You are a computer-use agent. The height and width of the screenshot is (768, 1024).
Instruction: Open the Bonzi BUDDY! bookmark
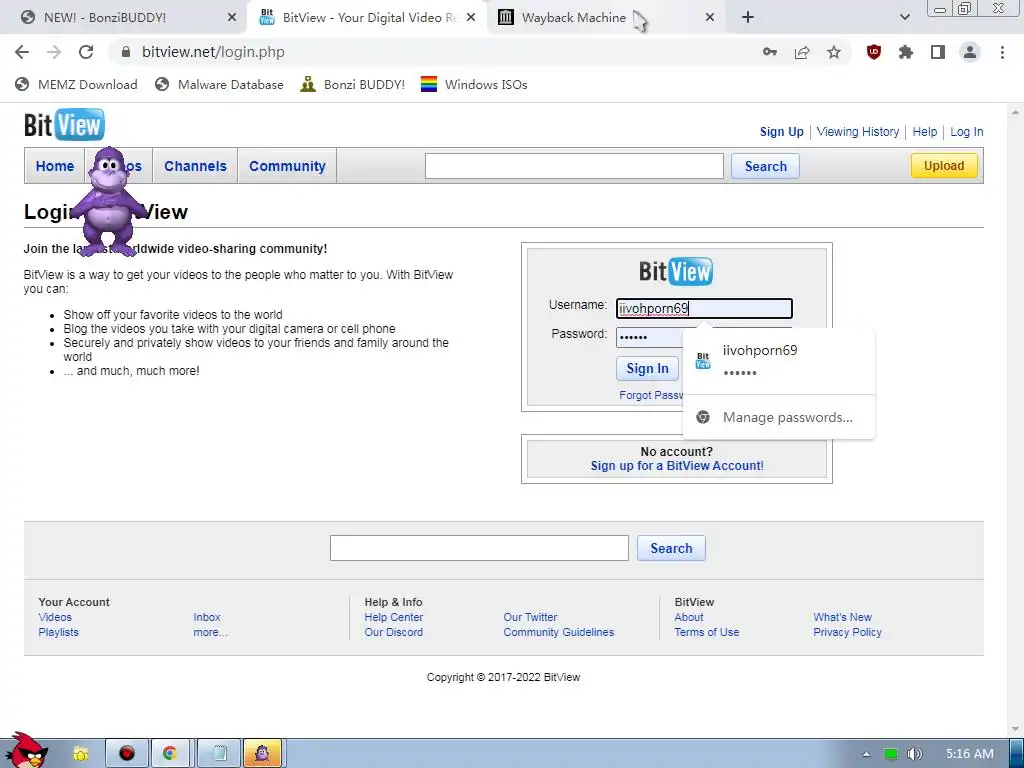[x=353, y=84]
